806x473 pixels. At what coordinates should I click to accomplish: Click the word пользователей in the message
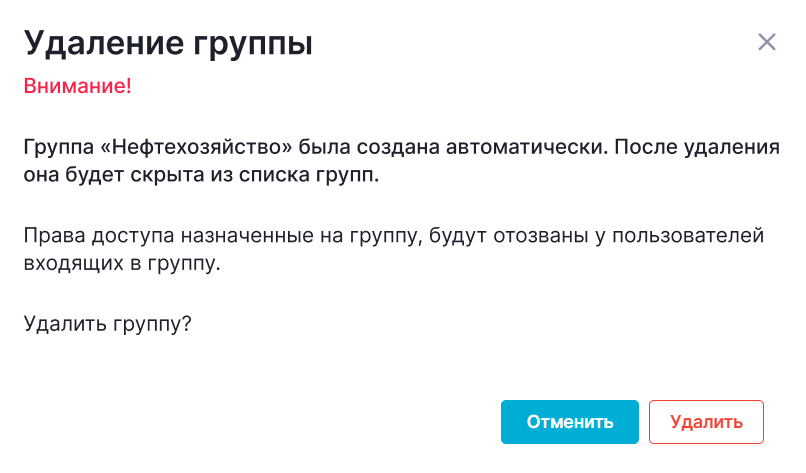pos(693,236)
